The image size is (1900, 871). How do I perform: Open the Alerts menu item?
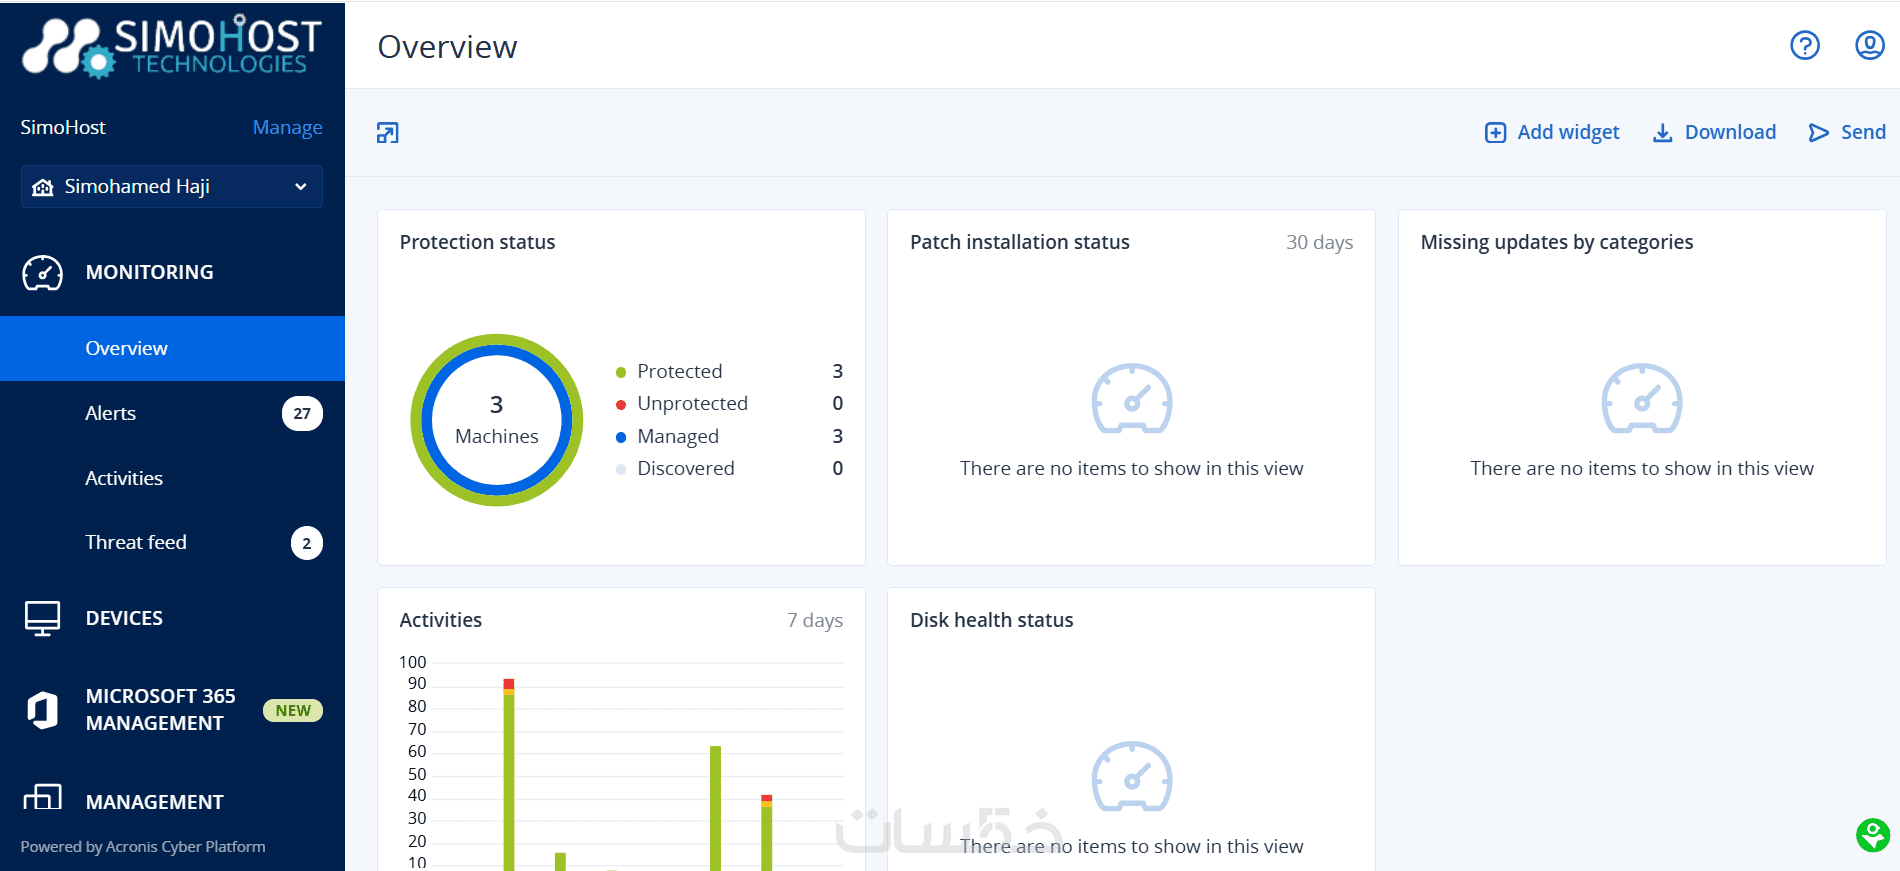tap(111, 414)
